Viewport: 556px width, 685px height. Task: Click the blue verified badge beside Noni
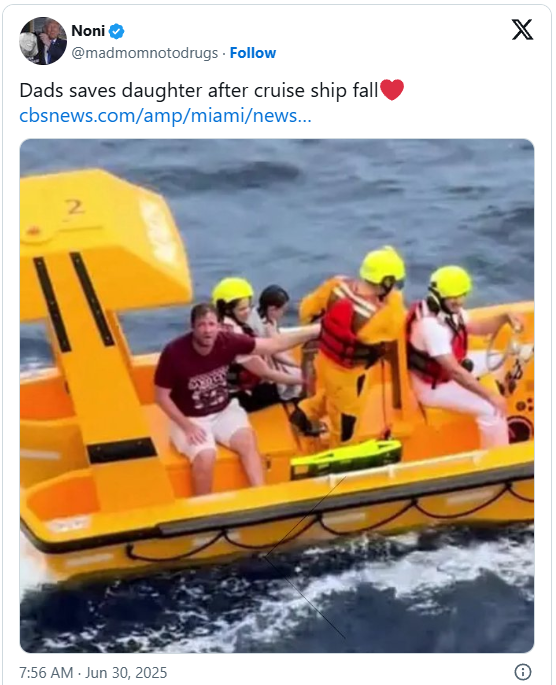point(117,31)
